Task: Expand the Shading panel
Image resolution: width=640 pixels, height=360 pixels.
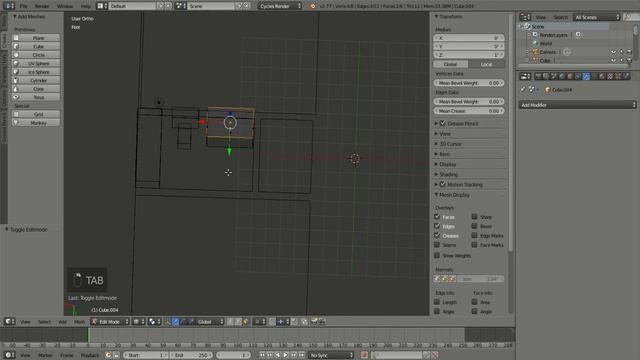Action: (x=448, y=175)
